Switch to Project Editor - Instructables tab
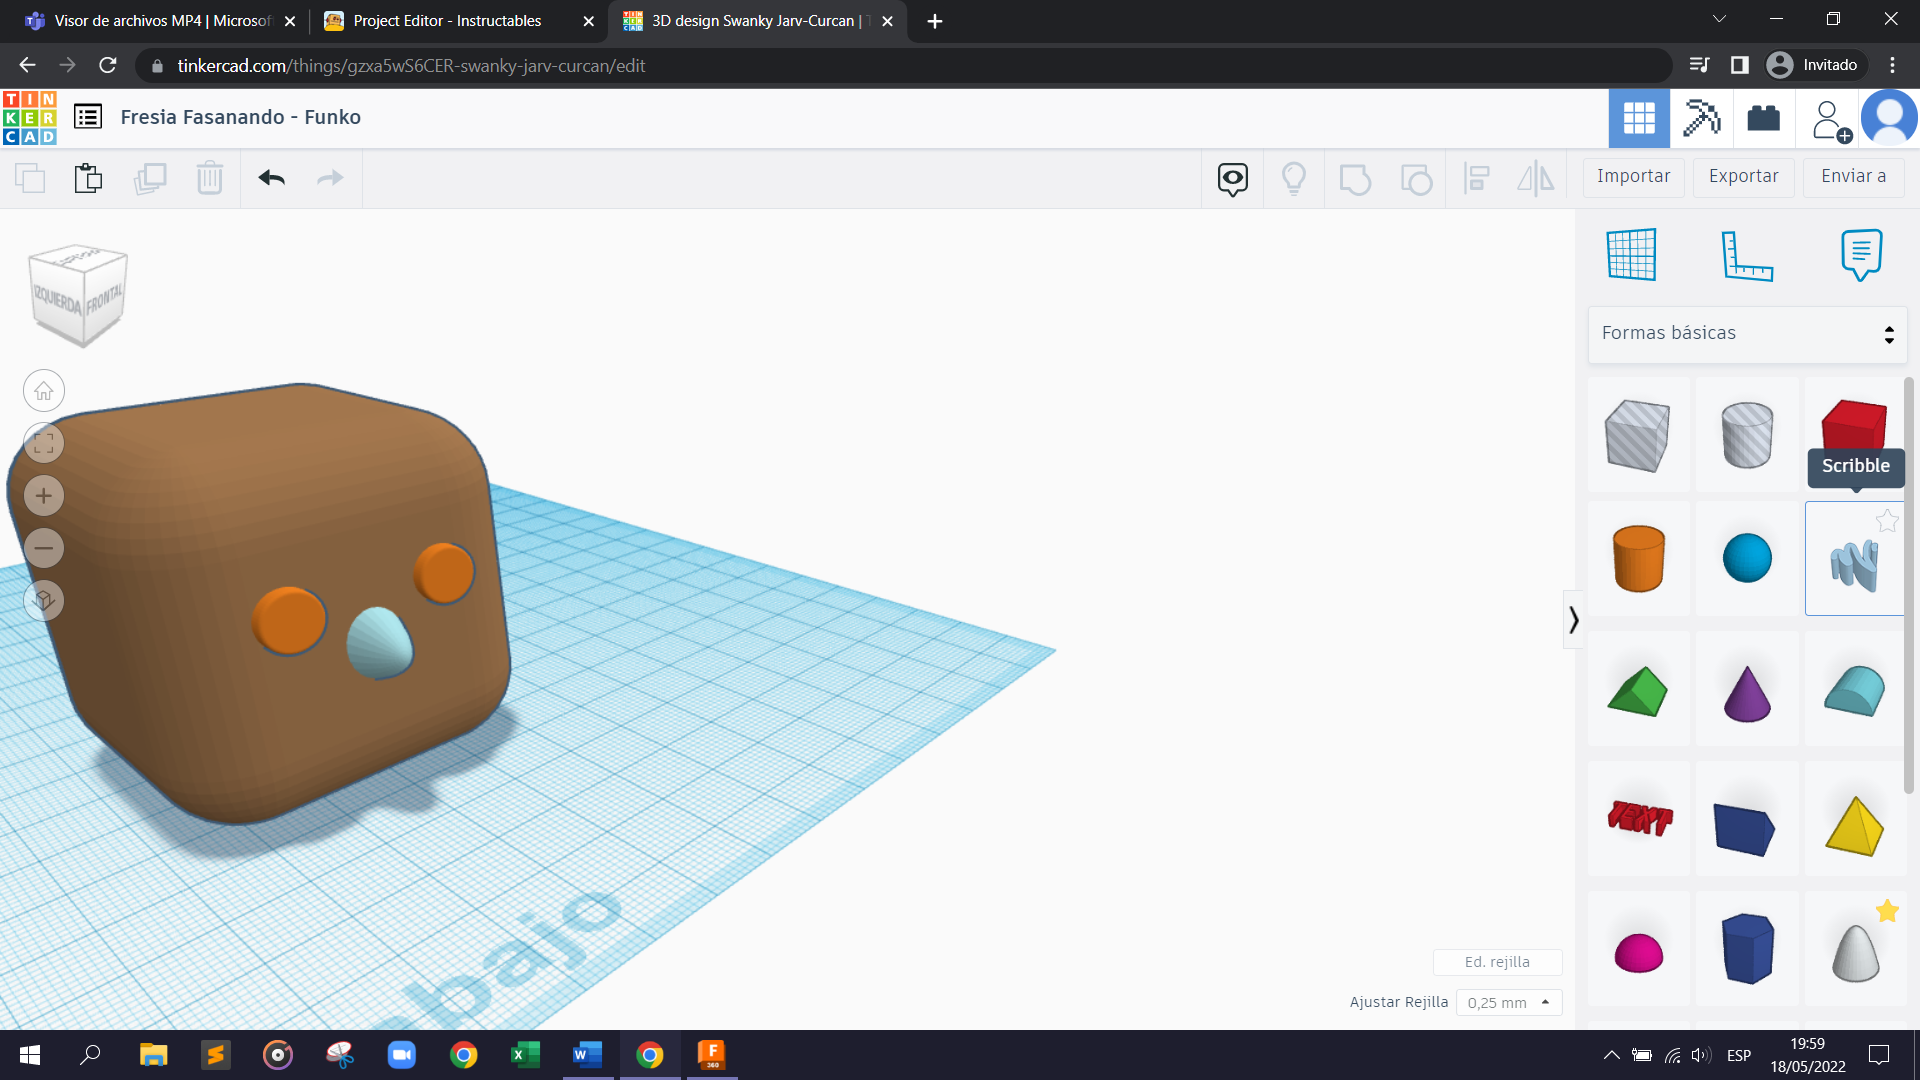Viewport: 1920px width, 1080px height. pyautogui.click(x=447, y=21)
